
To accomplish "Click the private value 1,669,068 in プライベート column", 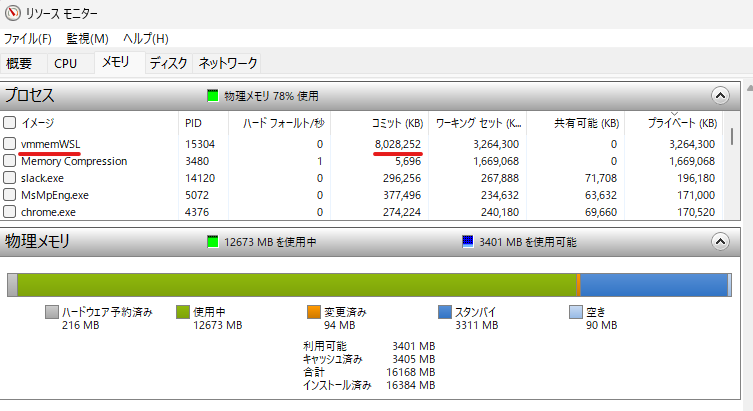I will pos(692,161).
